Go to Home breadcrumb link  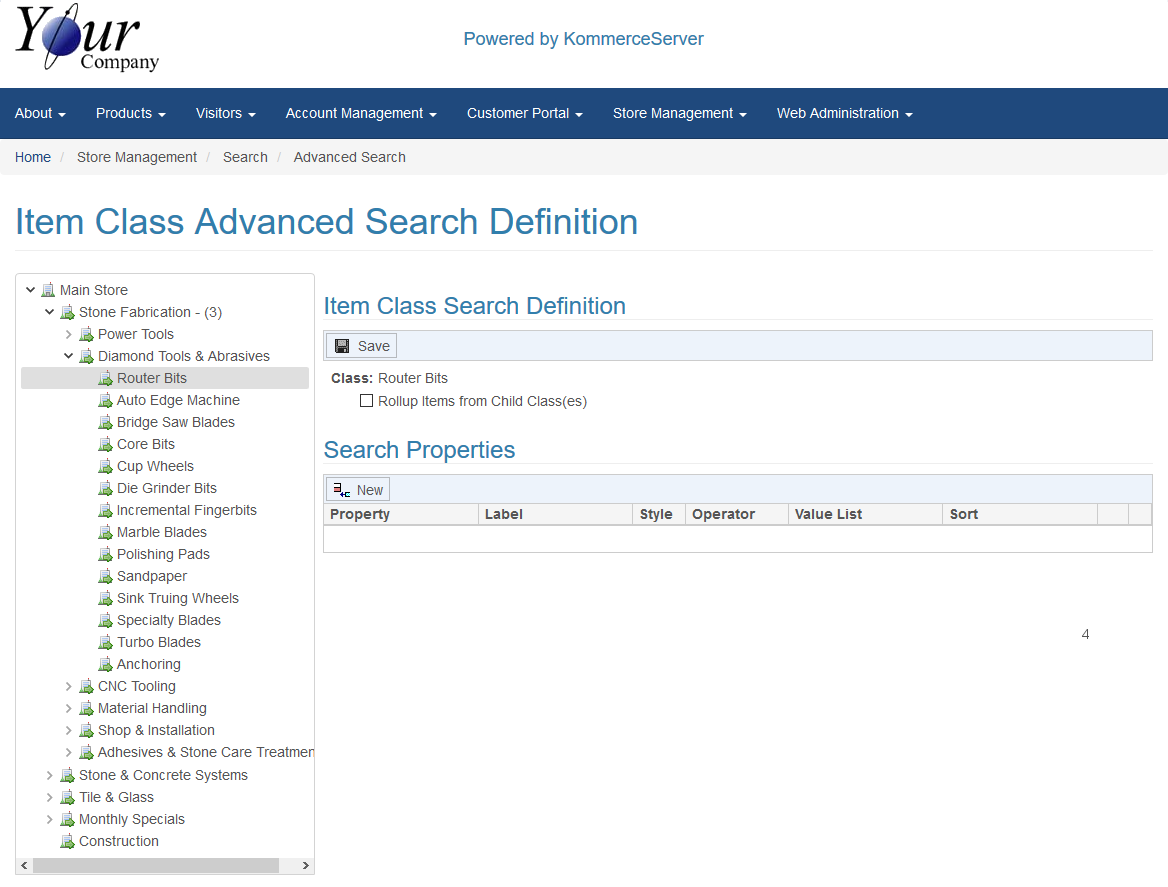click(33, 157)
